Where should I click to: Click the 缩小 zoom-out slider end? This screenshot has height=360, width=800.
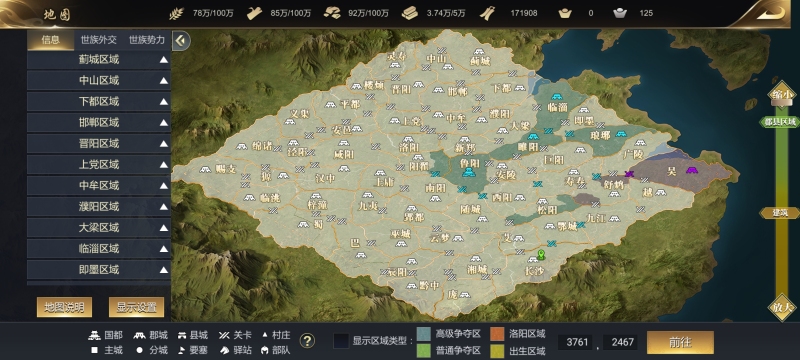(782, 94)
